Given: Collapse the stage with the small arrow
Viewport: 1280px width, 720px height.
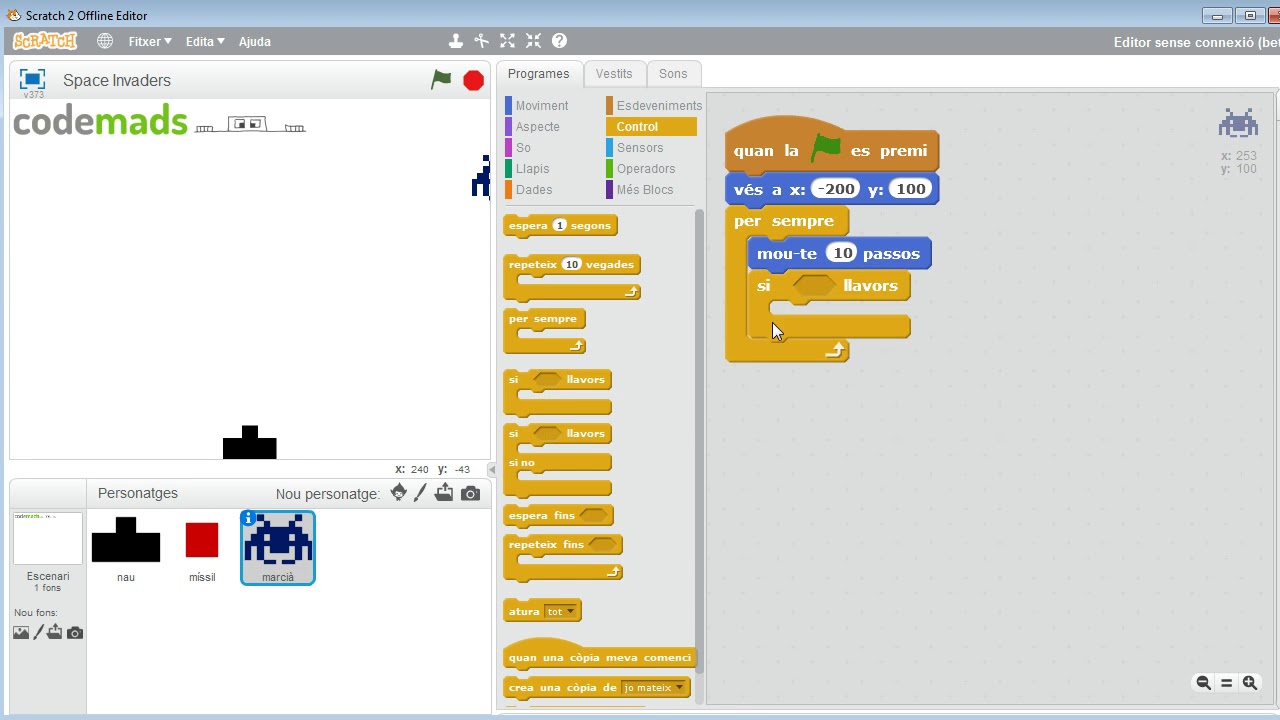Looking at the screenshot, I should (492, 469).
